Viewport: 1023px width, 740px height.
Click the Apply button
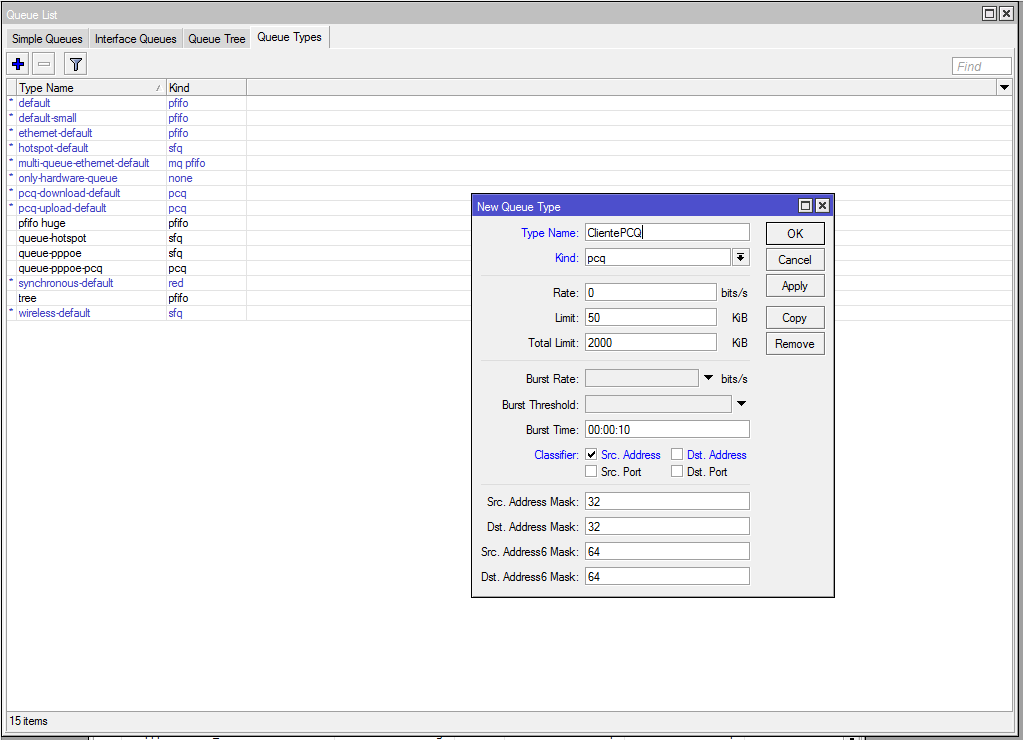[x=795, y=286]
